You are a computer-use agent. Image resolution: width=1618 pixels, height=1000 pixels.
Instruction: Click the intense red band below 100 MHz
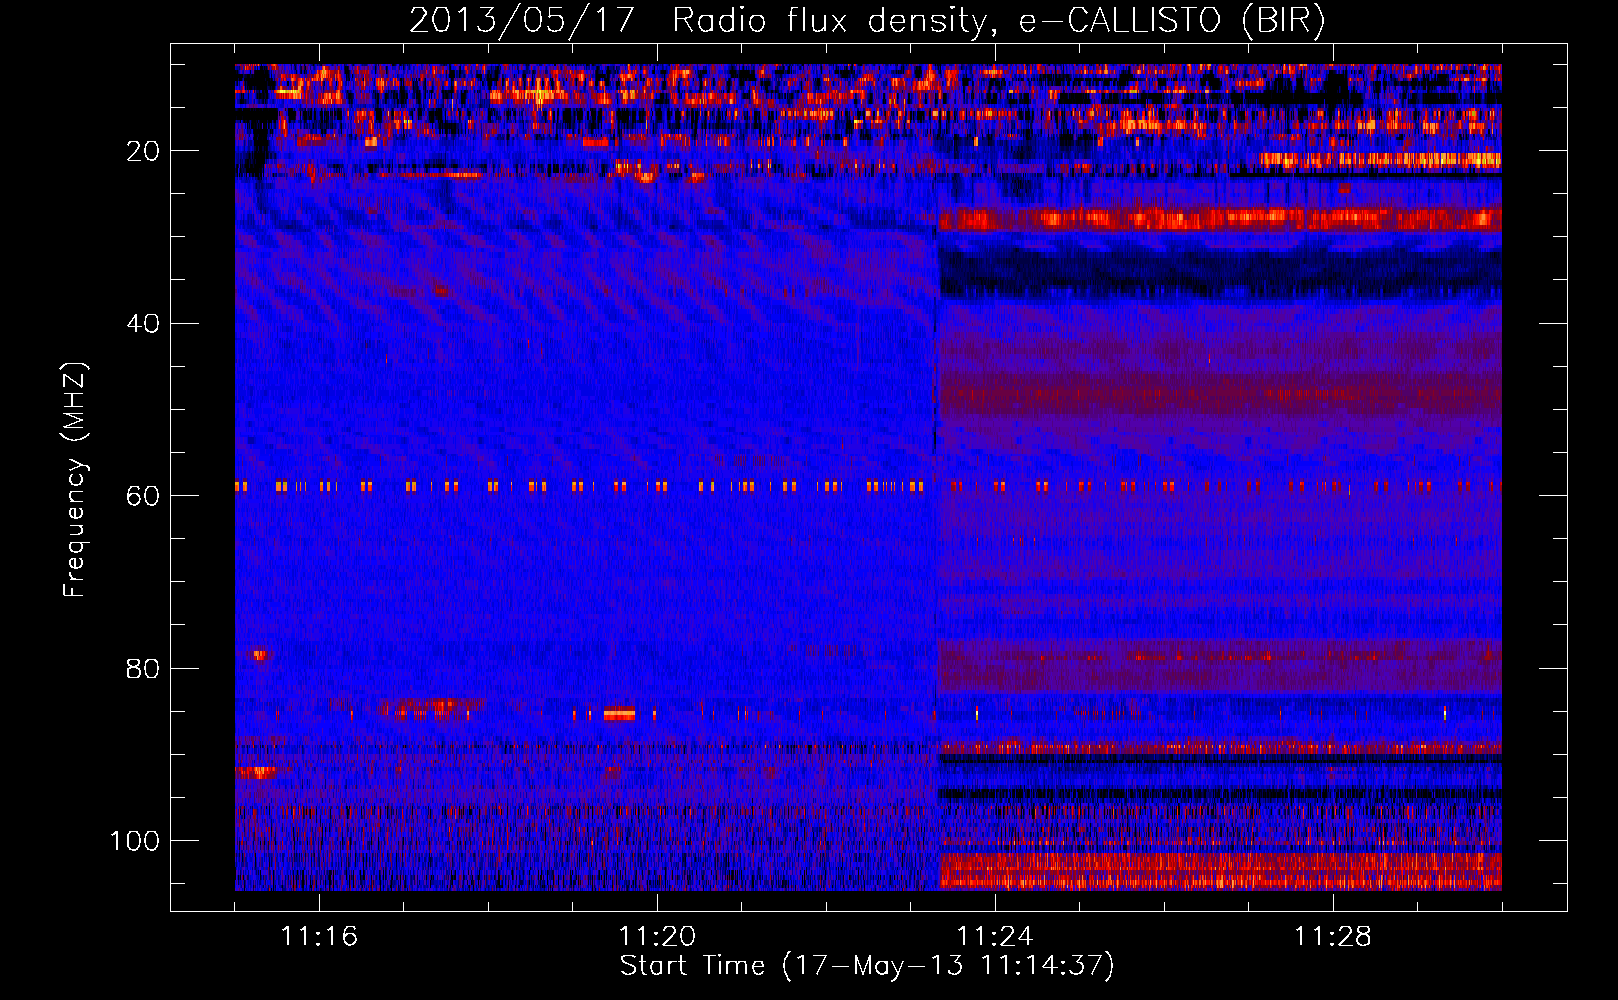tap(1220, 871)
